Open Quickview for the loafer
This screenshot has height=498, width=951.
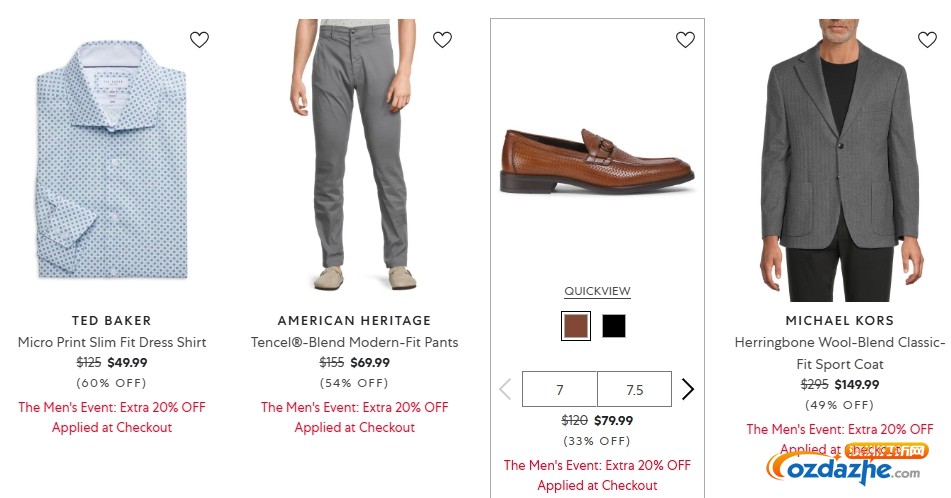[597, 292]
